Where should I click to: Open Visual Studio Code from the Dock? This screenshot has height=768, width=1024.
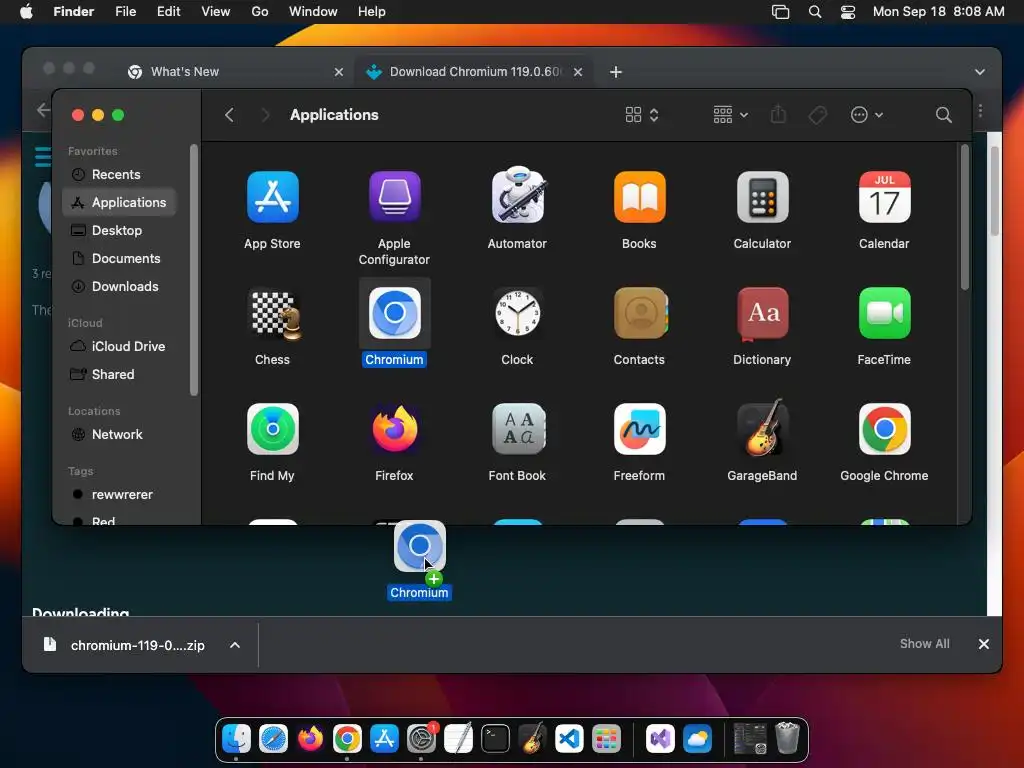coord(569,739)
